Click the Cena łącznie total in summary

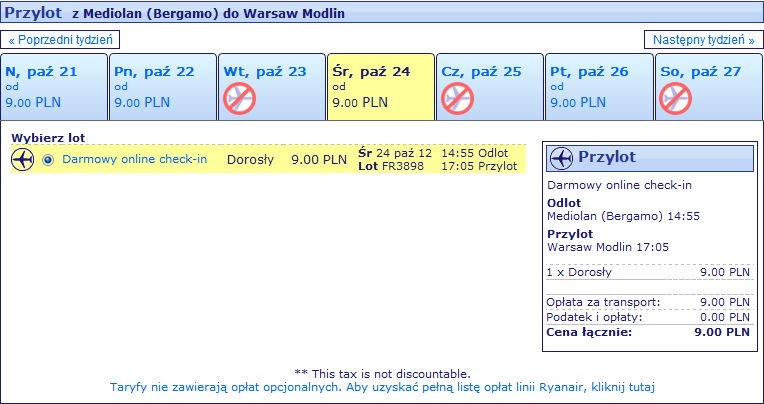click(x=649, y=333)
